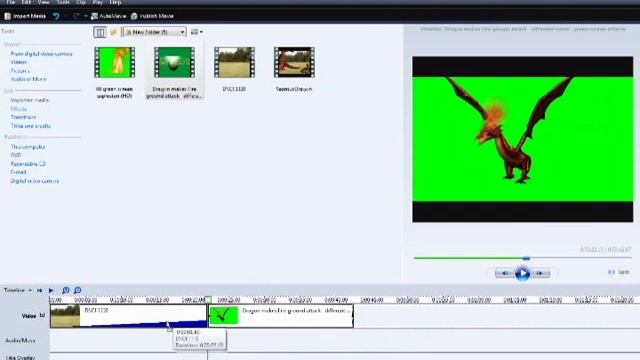Open the Help menu
This screenshot has height=360, width=640.
pyautogui.click(x=116, y=2)
